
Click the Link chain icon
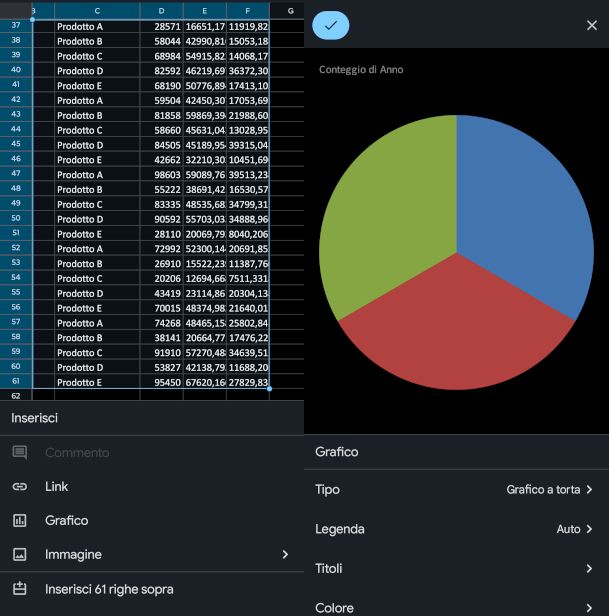click(x=20, y=486)
